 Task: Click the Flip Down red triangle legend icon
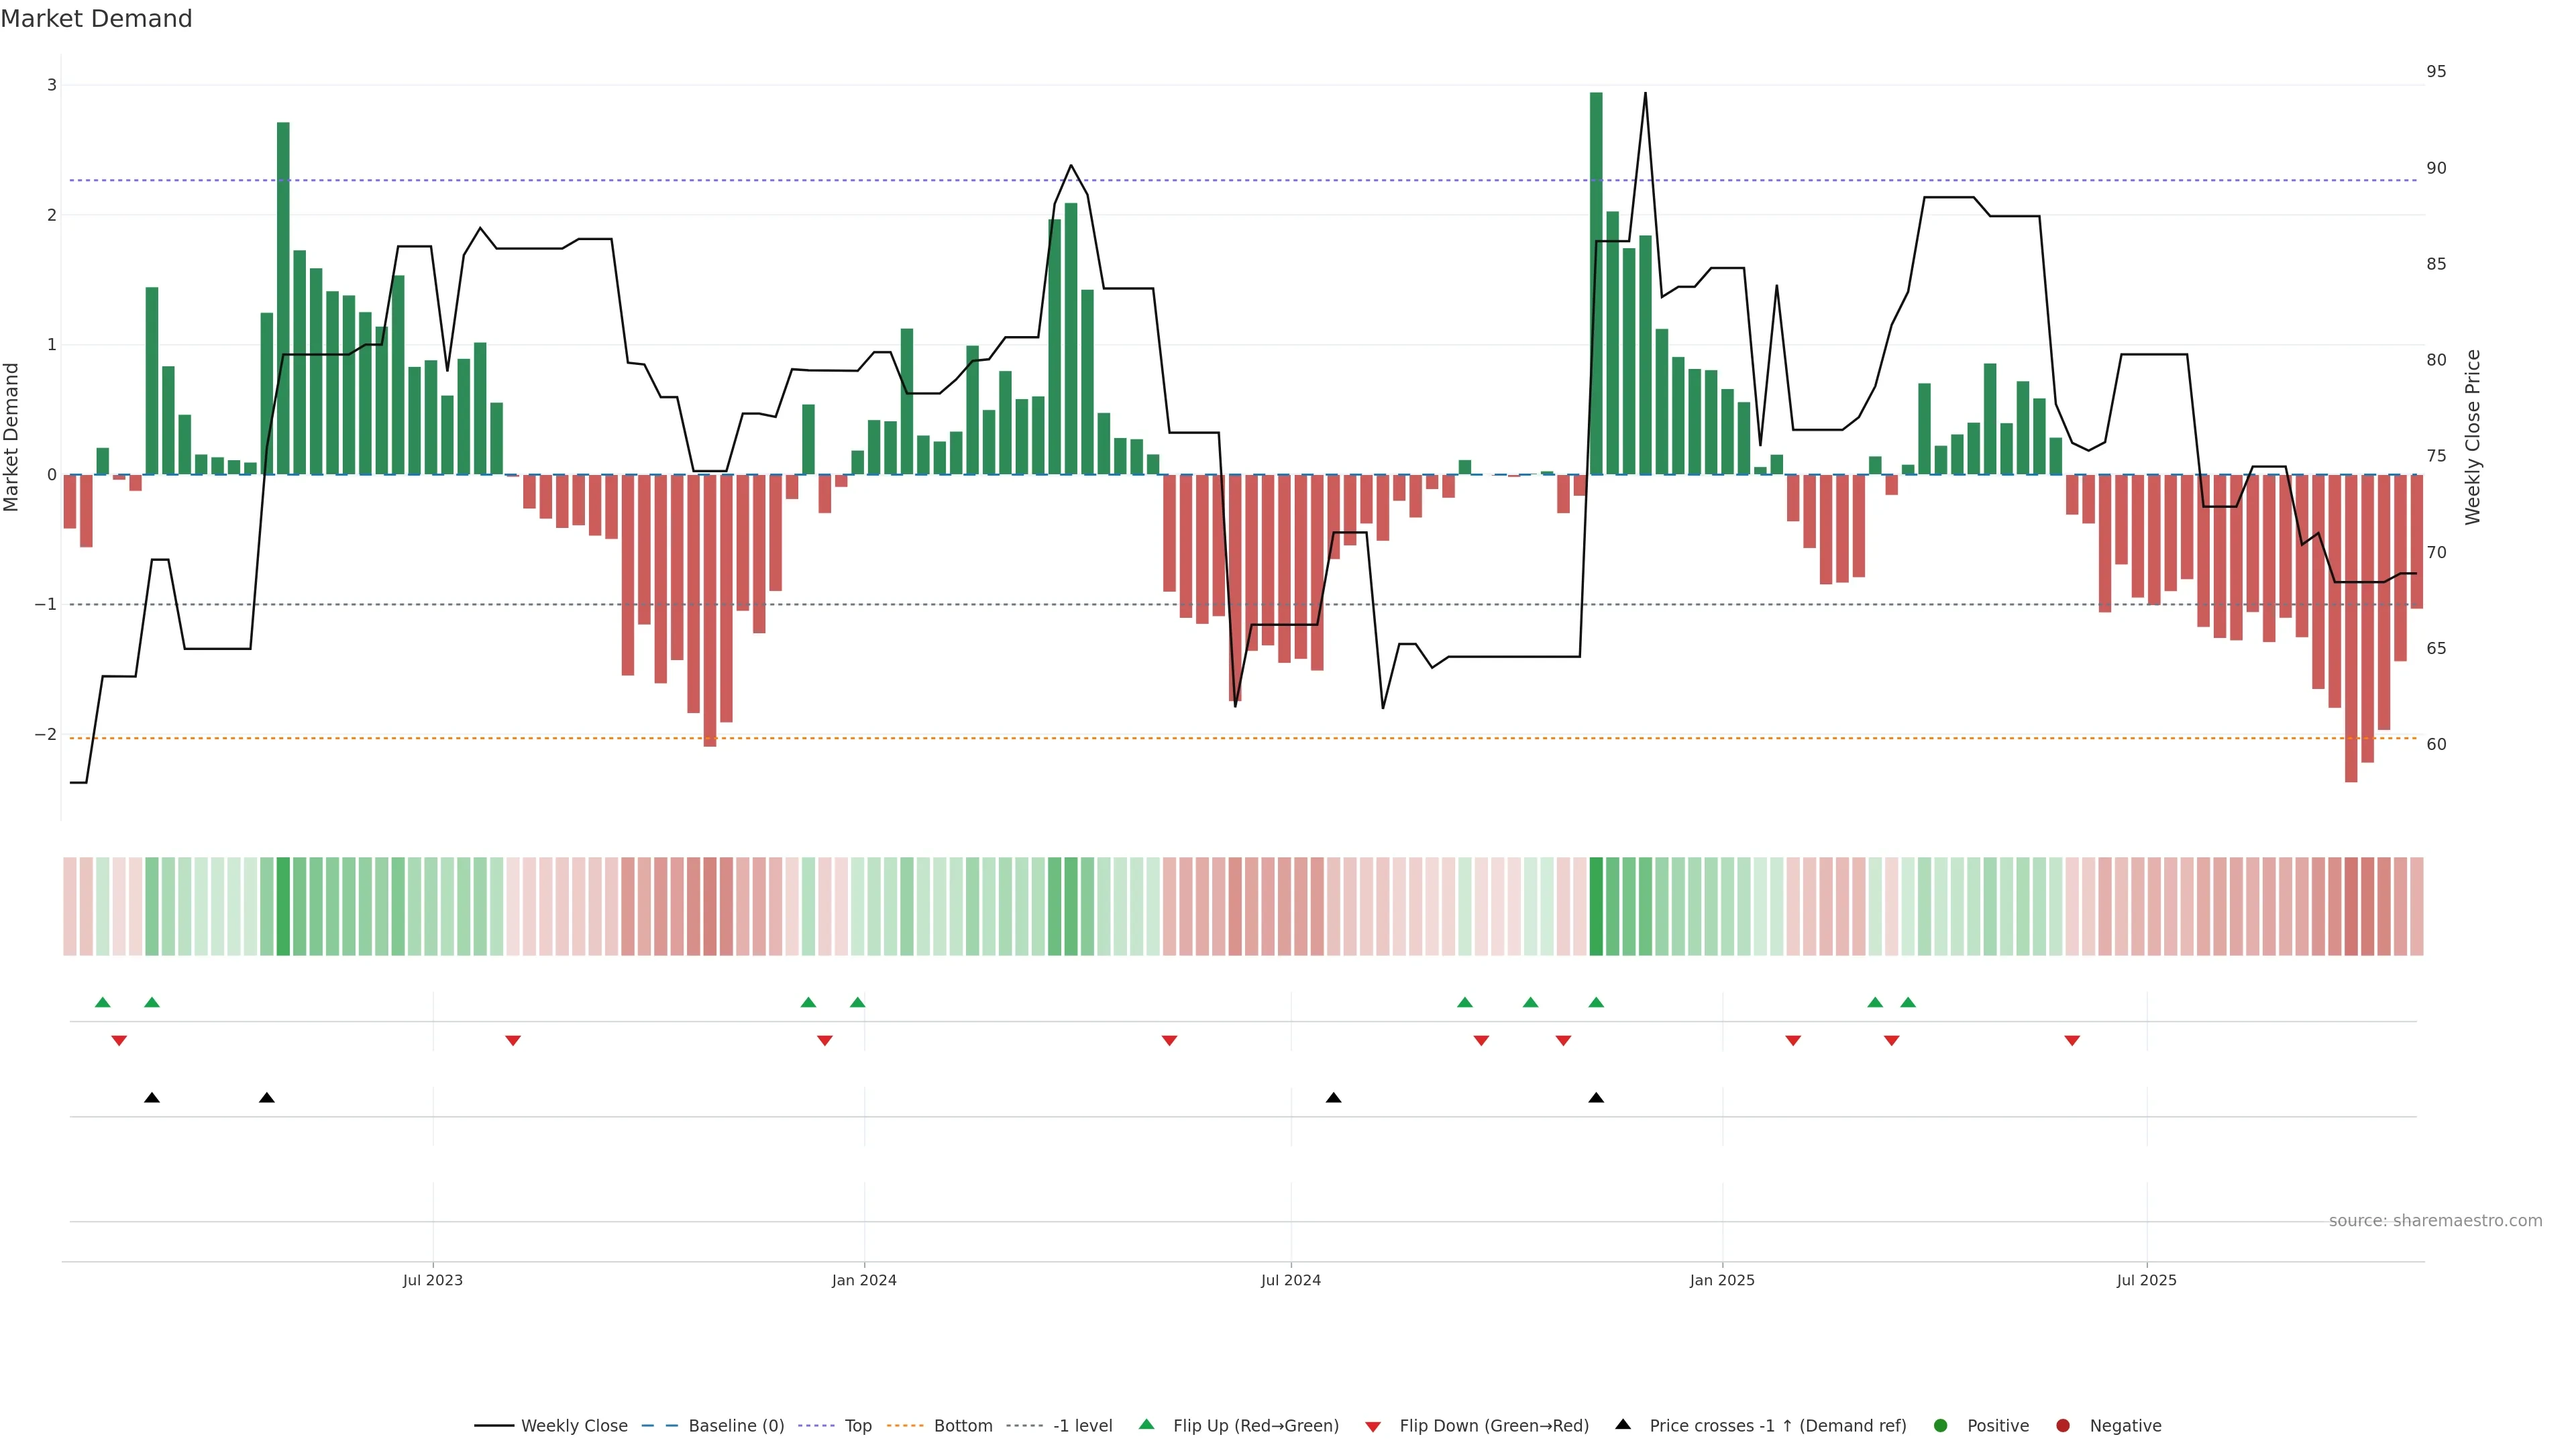click(x=1373, y=1426)
